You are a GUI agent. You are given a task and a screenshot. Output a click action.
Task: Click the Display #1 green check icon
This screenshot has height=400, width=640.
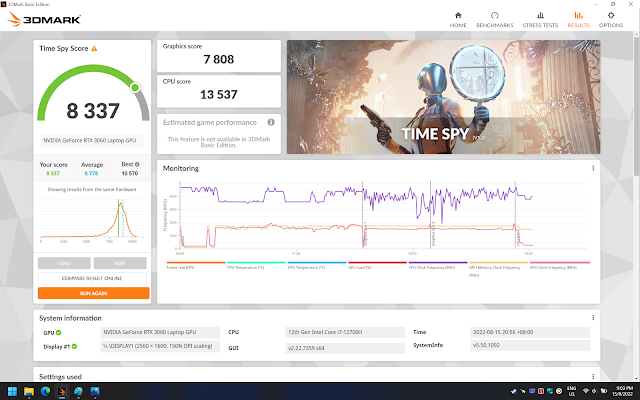74,346
